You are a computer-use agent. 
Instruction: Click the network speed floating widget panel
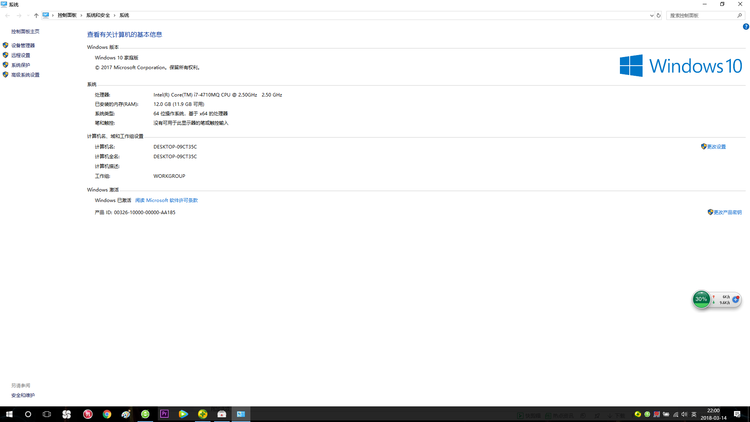[726, 300]
